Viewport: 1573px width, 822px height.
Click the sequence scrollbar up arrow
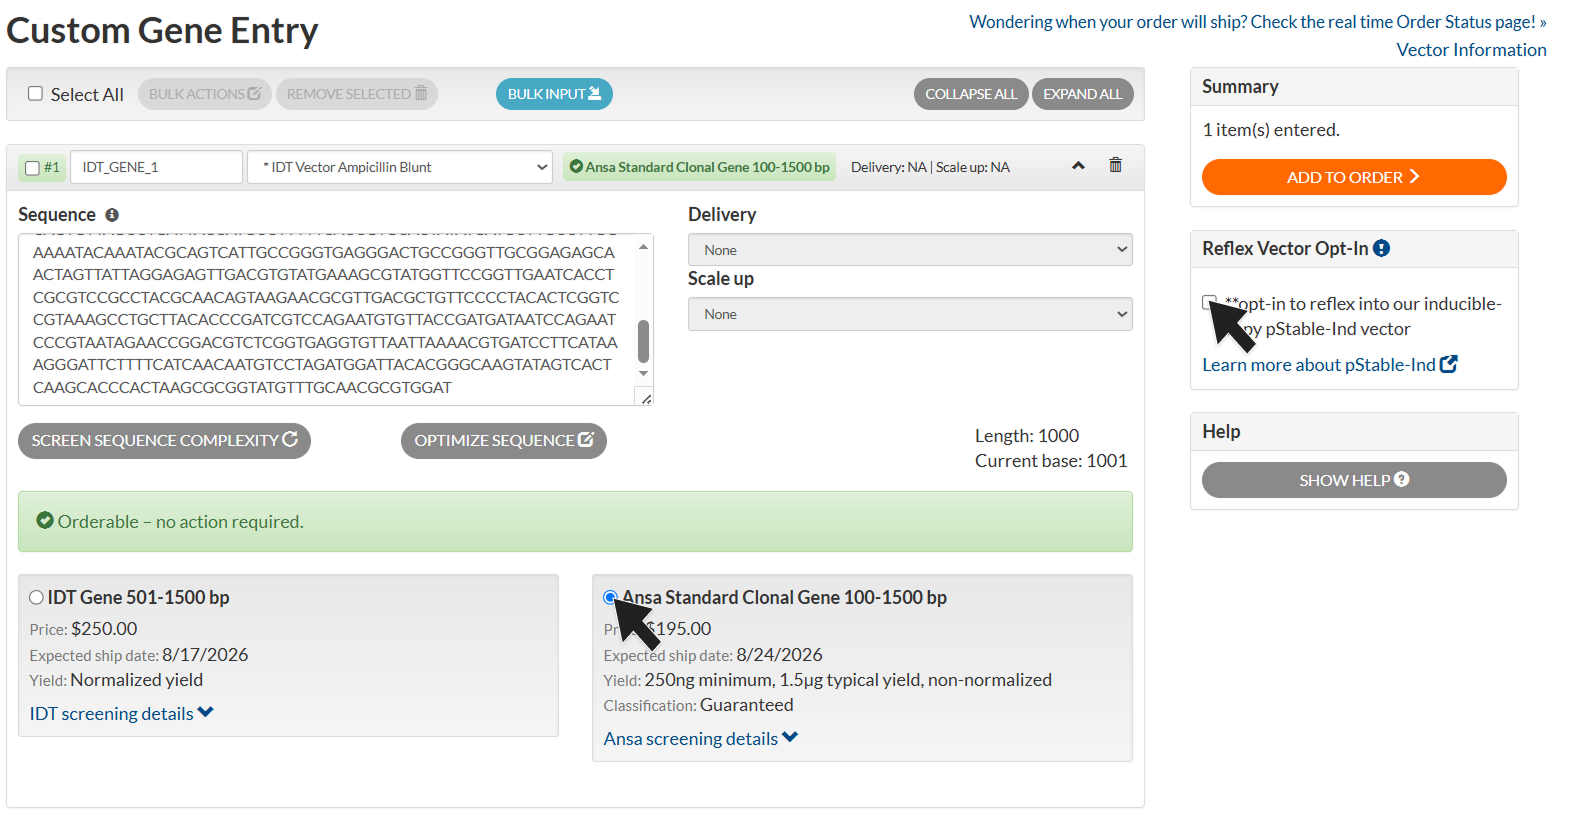click(643, 246)
